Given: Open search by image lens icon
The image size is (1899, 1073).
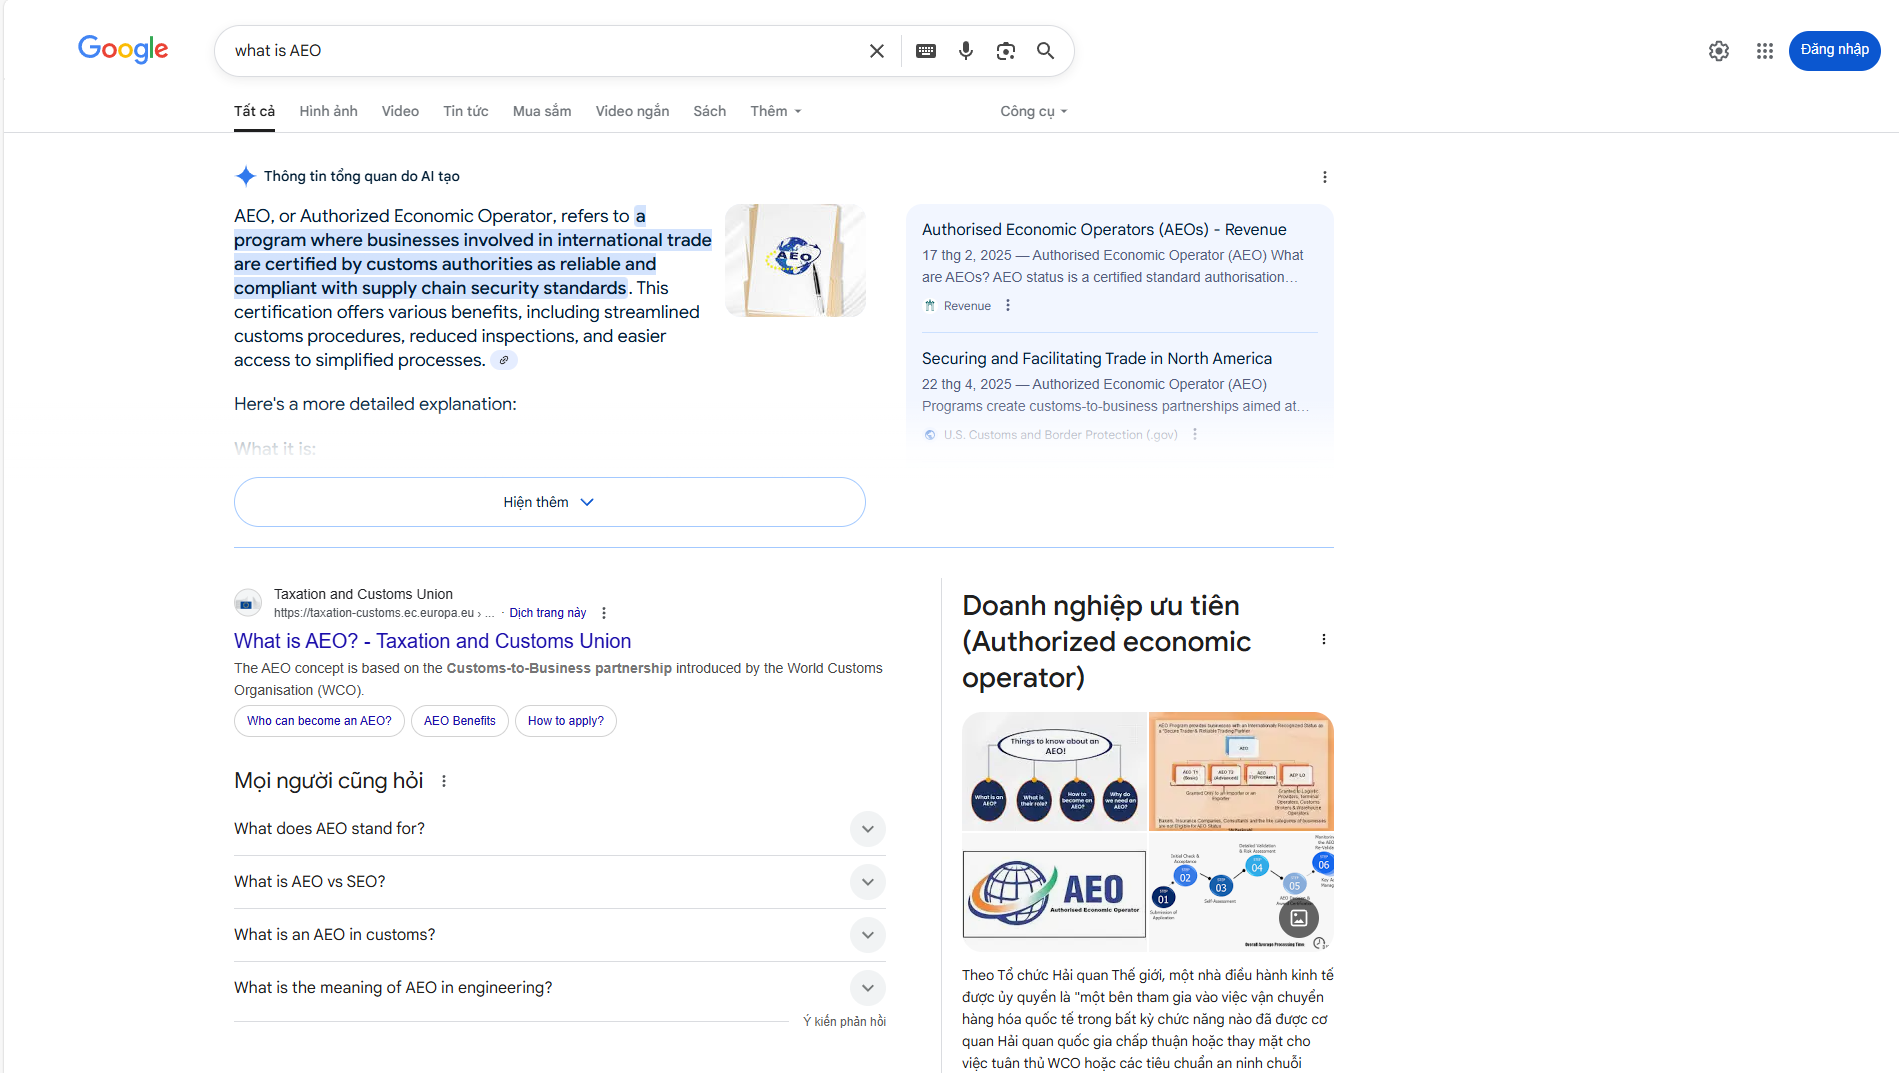Looking at the screenshot, I should [x=1005, y=51].
